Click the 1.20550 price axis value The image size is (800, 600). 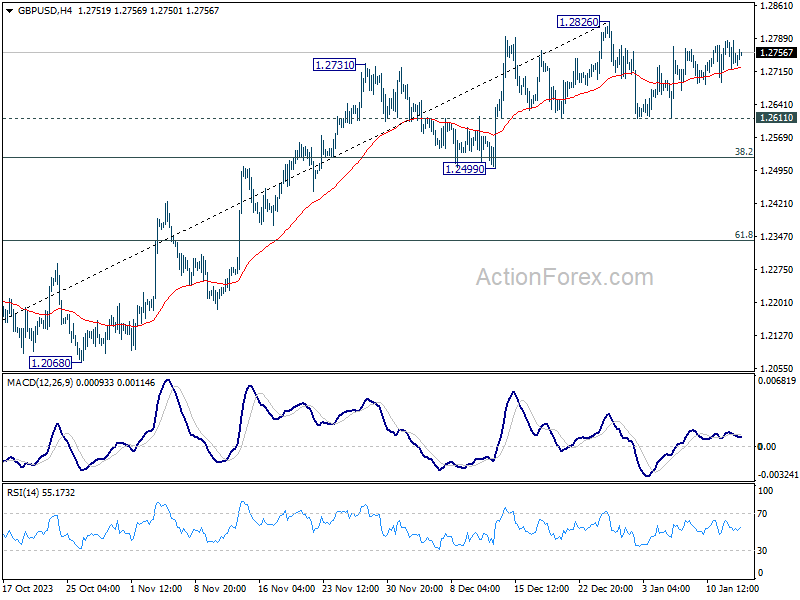click(777, 368)
